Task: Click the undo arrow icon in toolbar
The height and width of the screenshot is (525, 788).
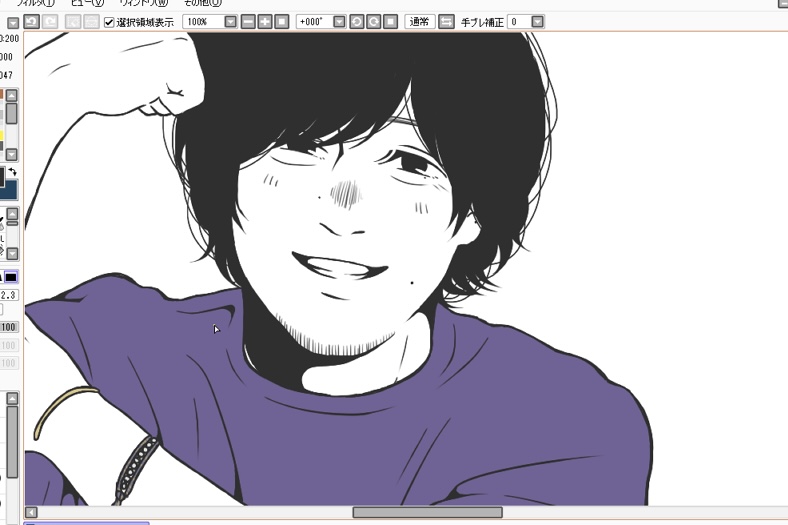Action: point(32,22)
